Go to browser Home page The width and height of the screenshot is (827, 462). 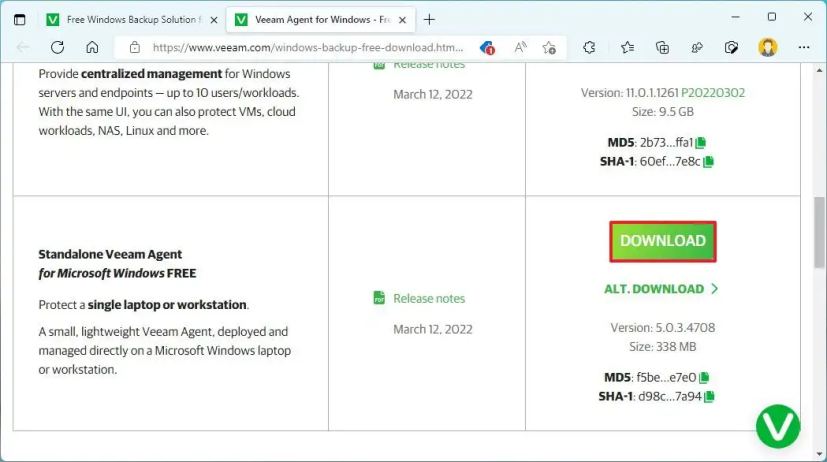coord(92,47)
